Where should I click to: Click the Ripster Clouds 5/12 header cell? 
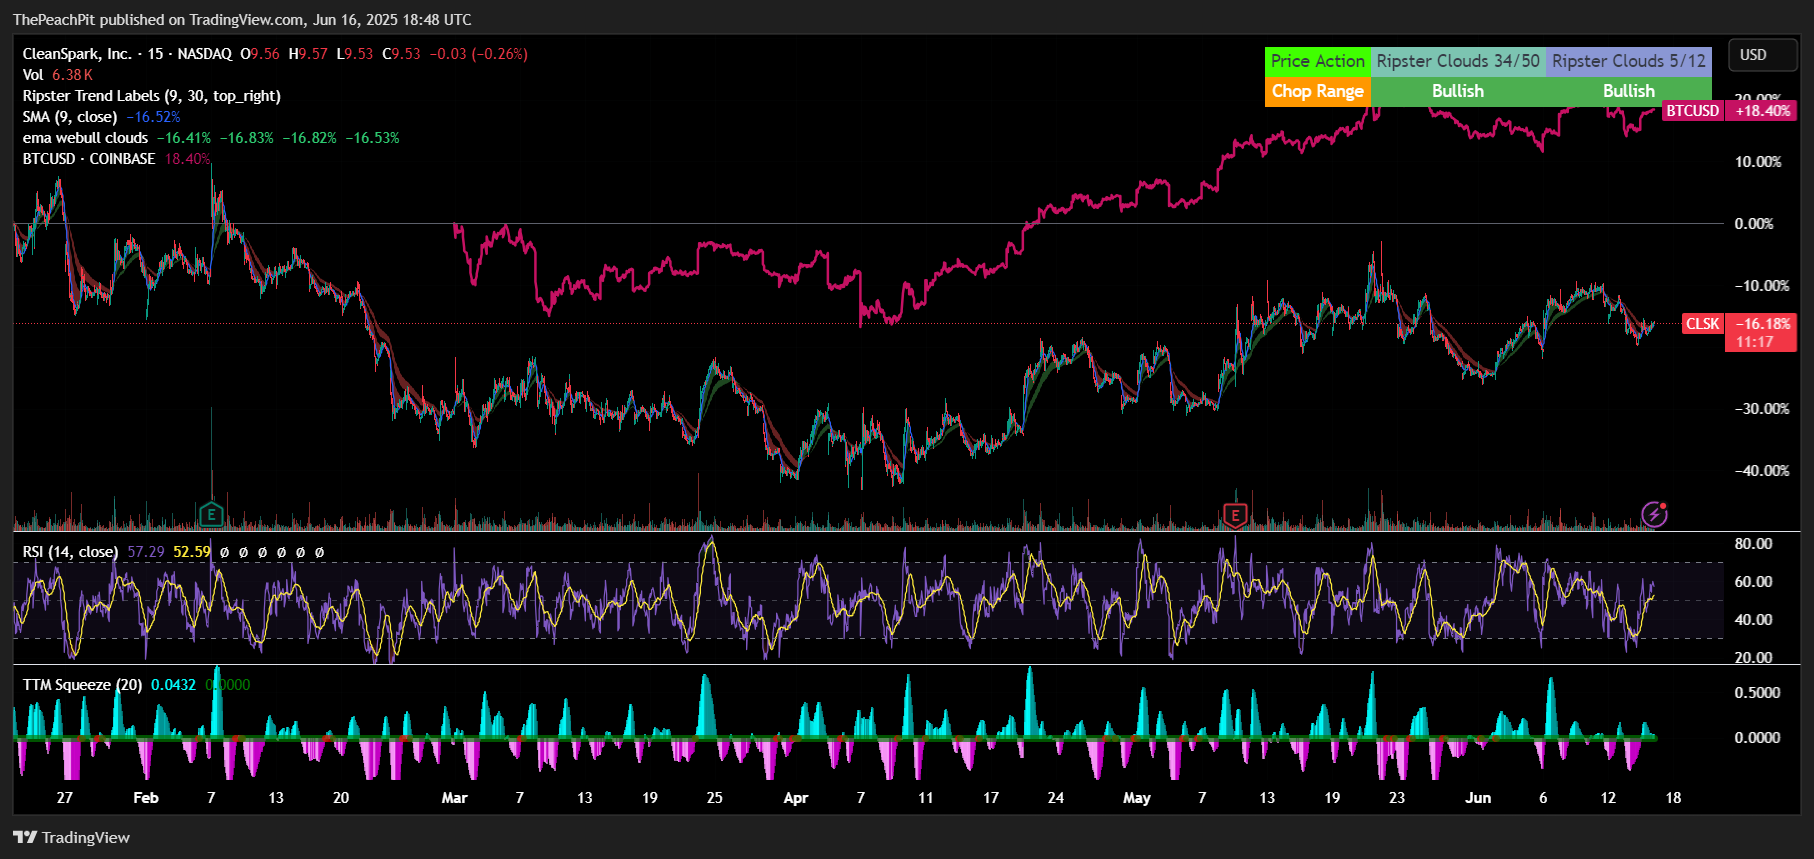(1629, 61)
